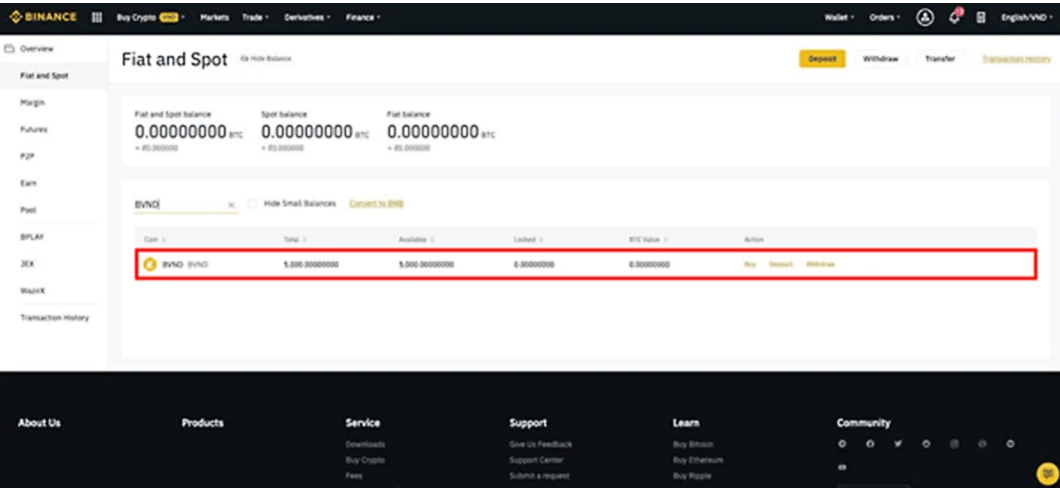
Task: Open the Wallet dropdown in header
Action: click(x=839, y=18)
